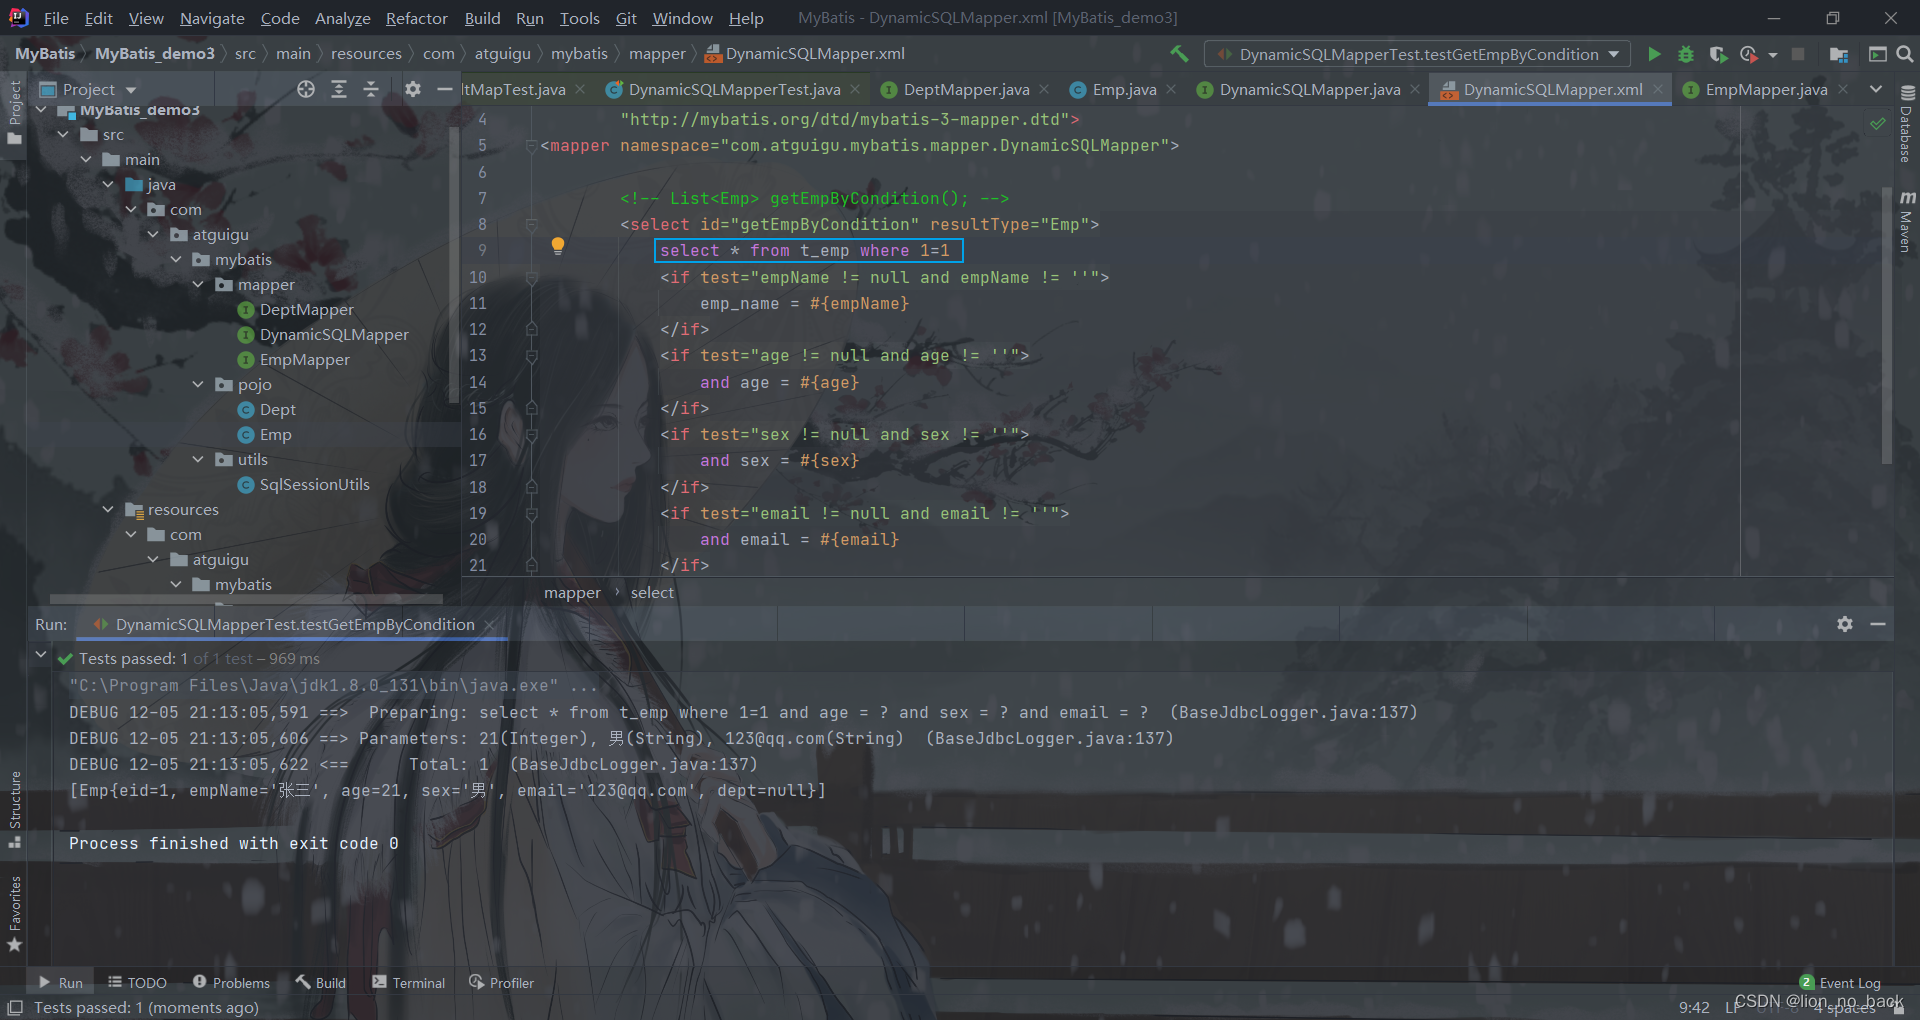The height and width of the screenshot is (1020, 1920).
Task: Switch to DynamicSQLMapperTest.java tab
Action: [x=733, y=89]
